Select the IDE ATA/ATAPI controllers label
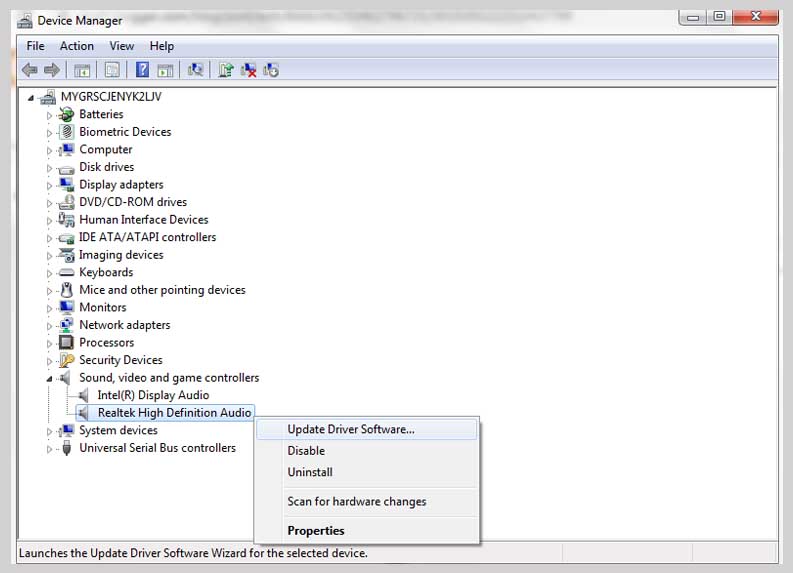This screenshot has height=573, width=793. (x=147, y=237)
